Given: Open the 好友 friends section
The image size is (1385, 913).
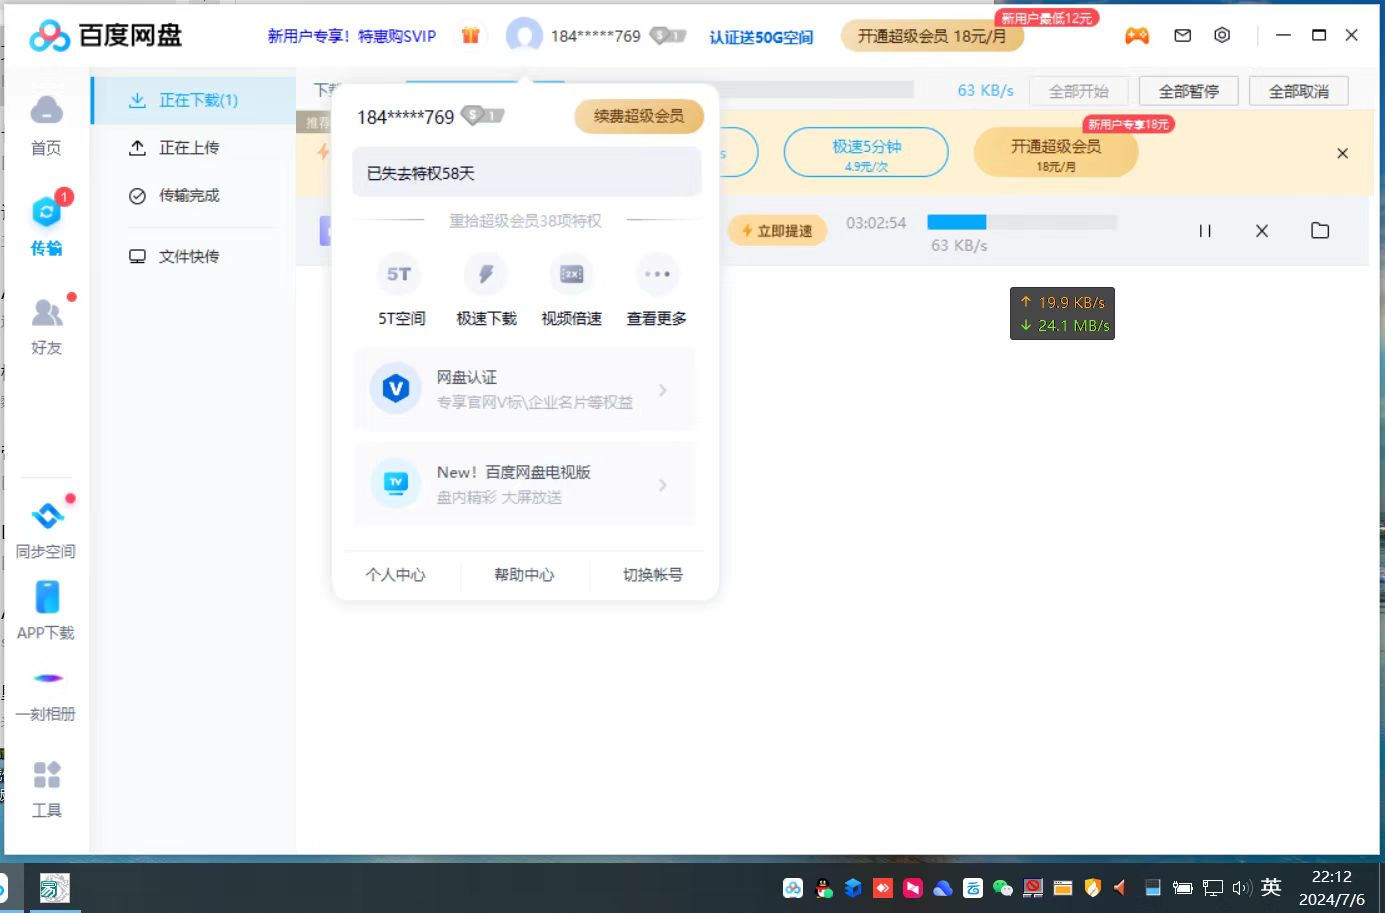Looking at the screenshot, I should pyautogui.click(x=46, y=326).
